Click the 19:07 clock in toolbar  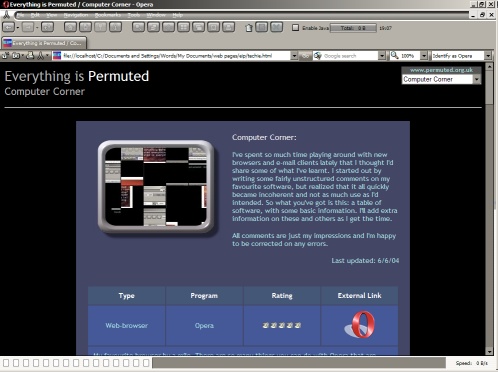[385, 28]
